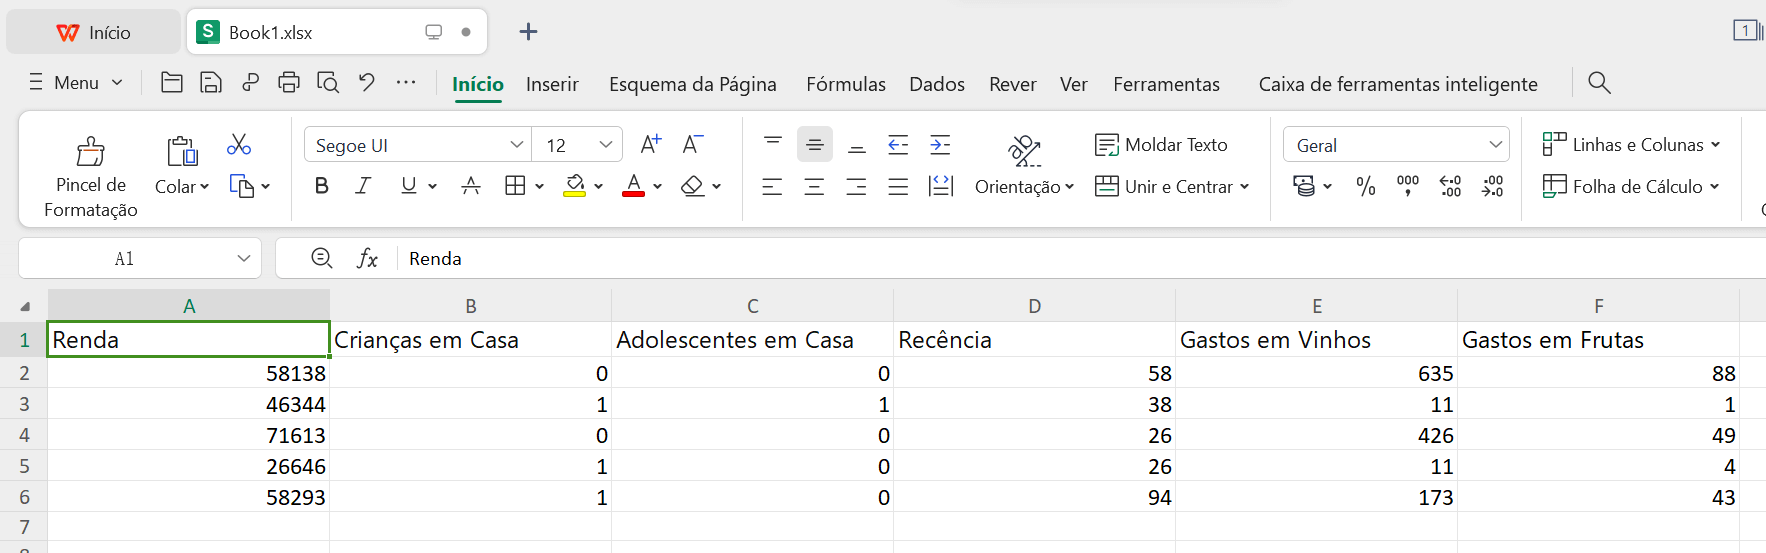The height and width of the screenshot is (553, 1766).
Task: Toggle underline formatting
Action: point(408,186)
